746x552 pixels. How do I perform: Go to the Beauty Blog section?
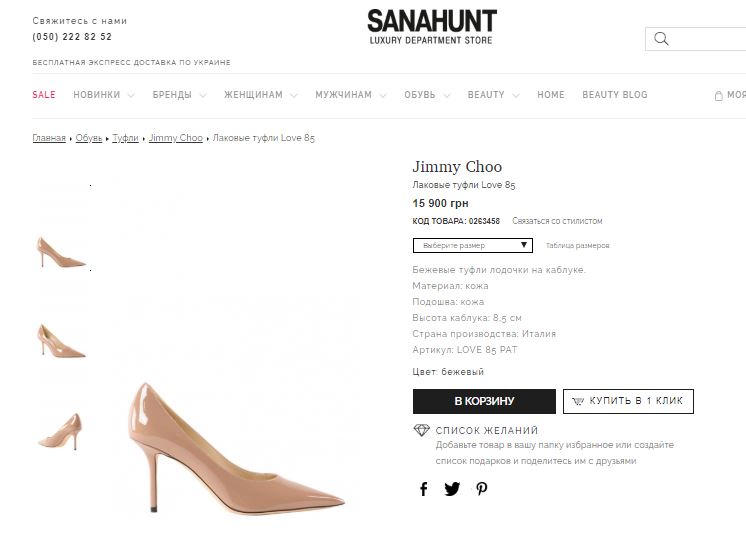(x=614, y=95)
